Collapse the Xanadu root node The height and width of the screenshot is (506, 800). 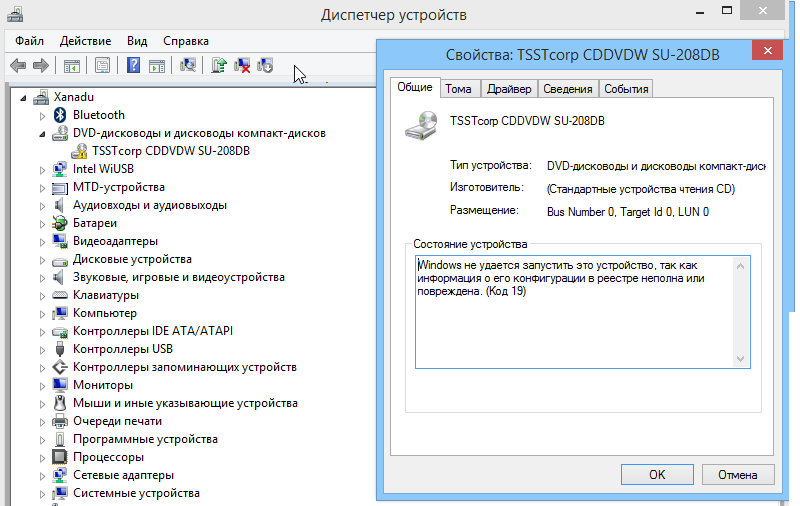tap(23, 97)
